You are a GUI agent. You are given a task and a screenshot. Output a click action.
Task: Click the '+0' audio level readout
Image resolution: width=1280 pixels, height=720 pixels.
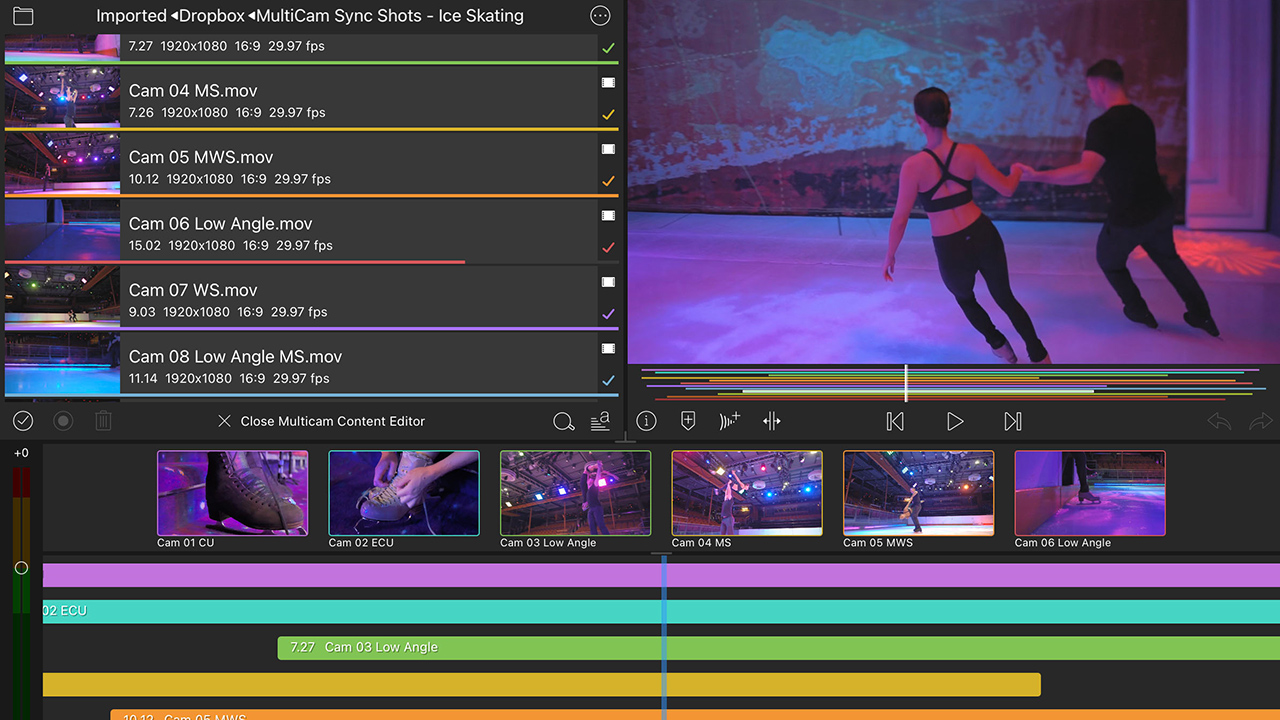(21, 453)
